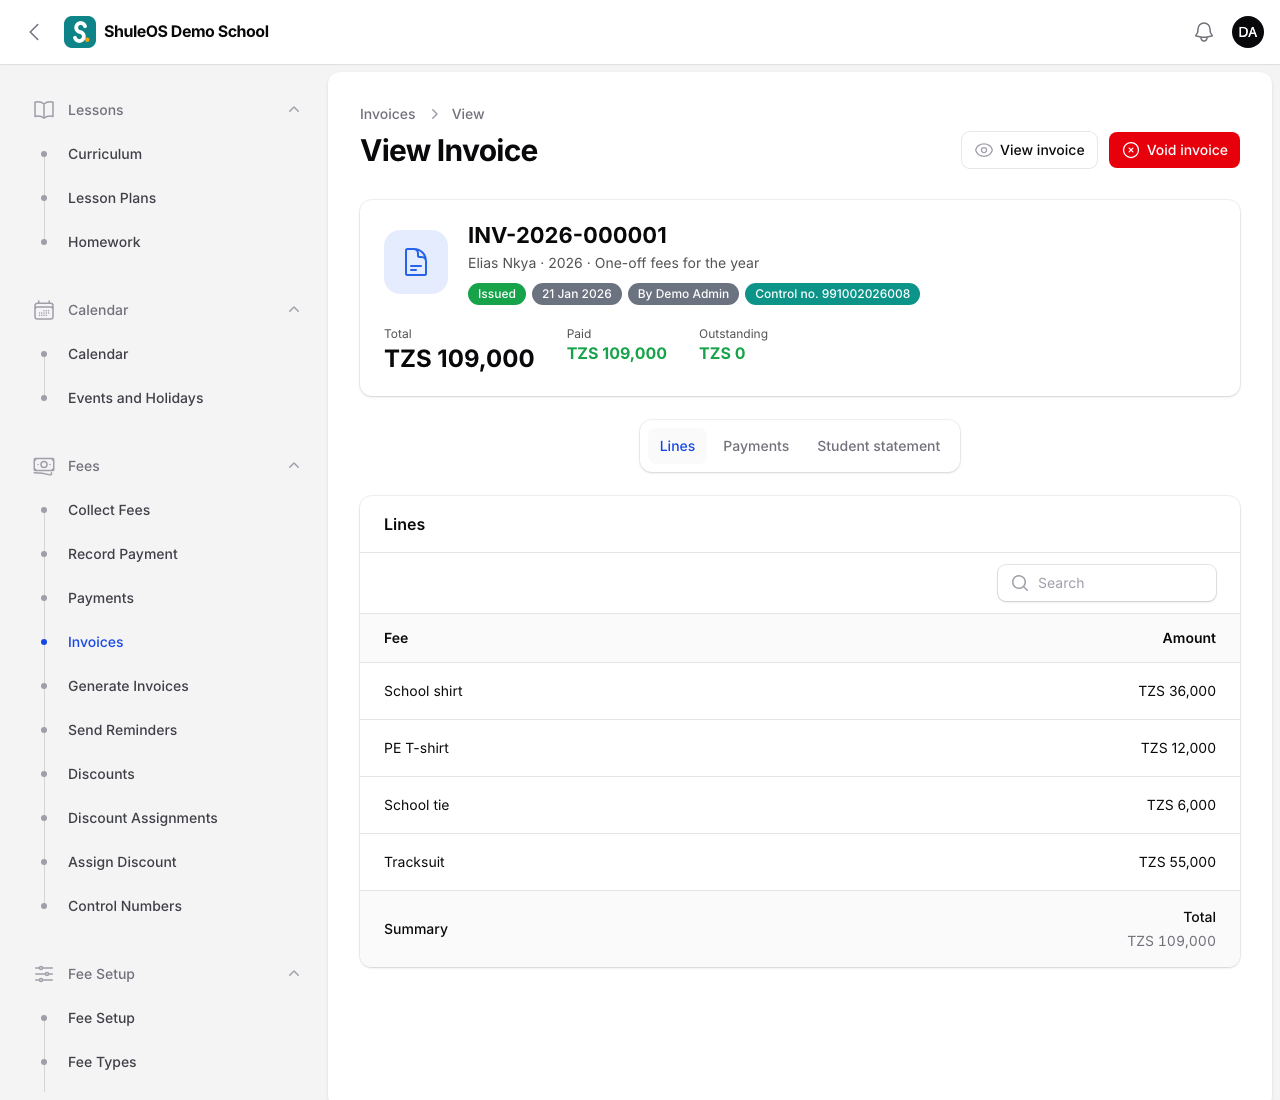The width and height of the screenshot is (1280, 1100).
Task: Click the back arrow icon in header
Action: pyautogui.click(x=35, y=32)
